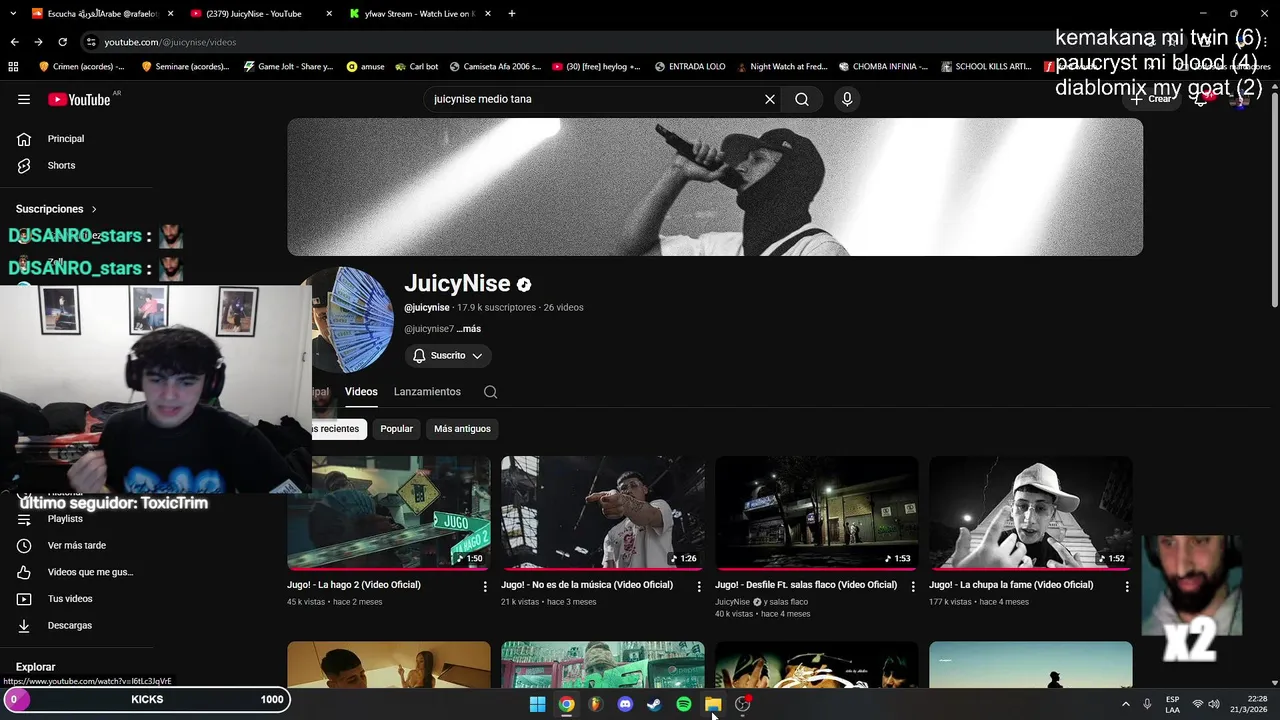
Task: Play Jugo! - No es de la música thumbnail
Action: click(603, 513)
